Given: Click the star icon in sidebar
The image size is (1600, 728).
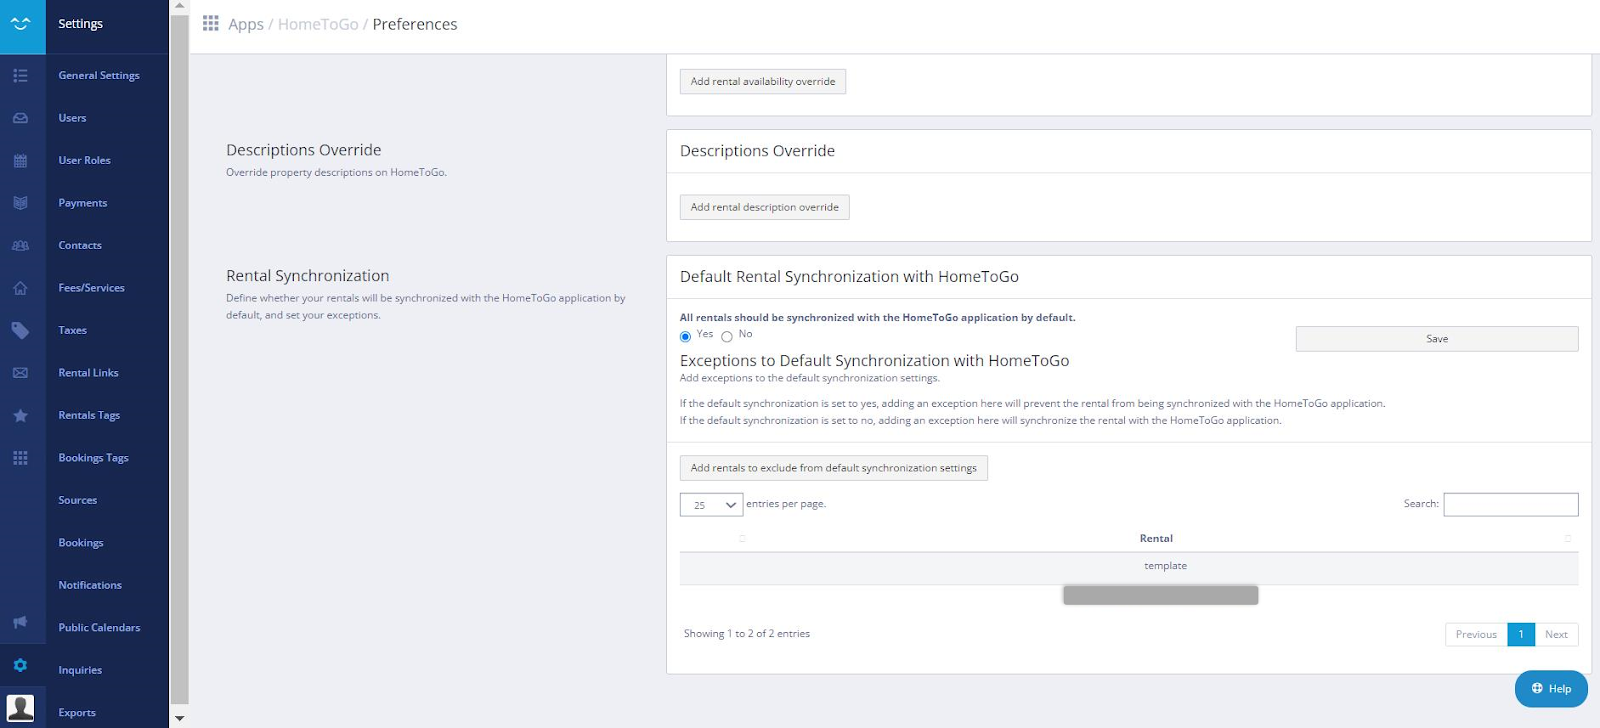Looking at the screenshot, I should click(20, 416).
